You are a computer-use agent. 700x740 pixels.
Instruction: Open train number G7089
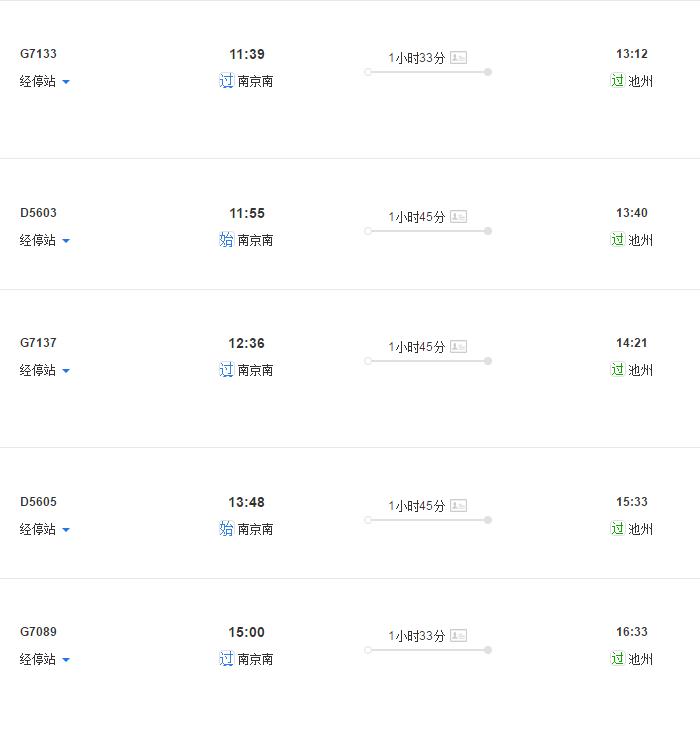pos(38,631)
